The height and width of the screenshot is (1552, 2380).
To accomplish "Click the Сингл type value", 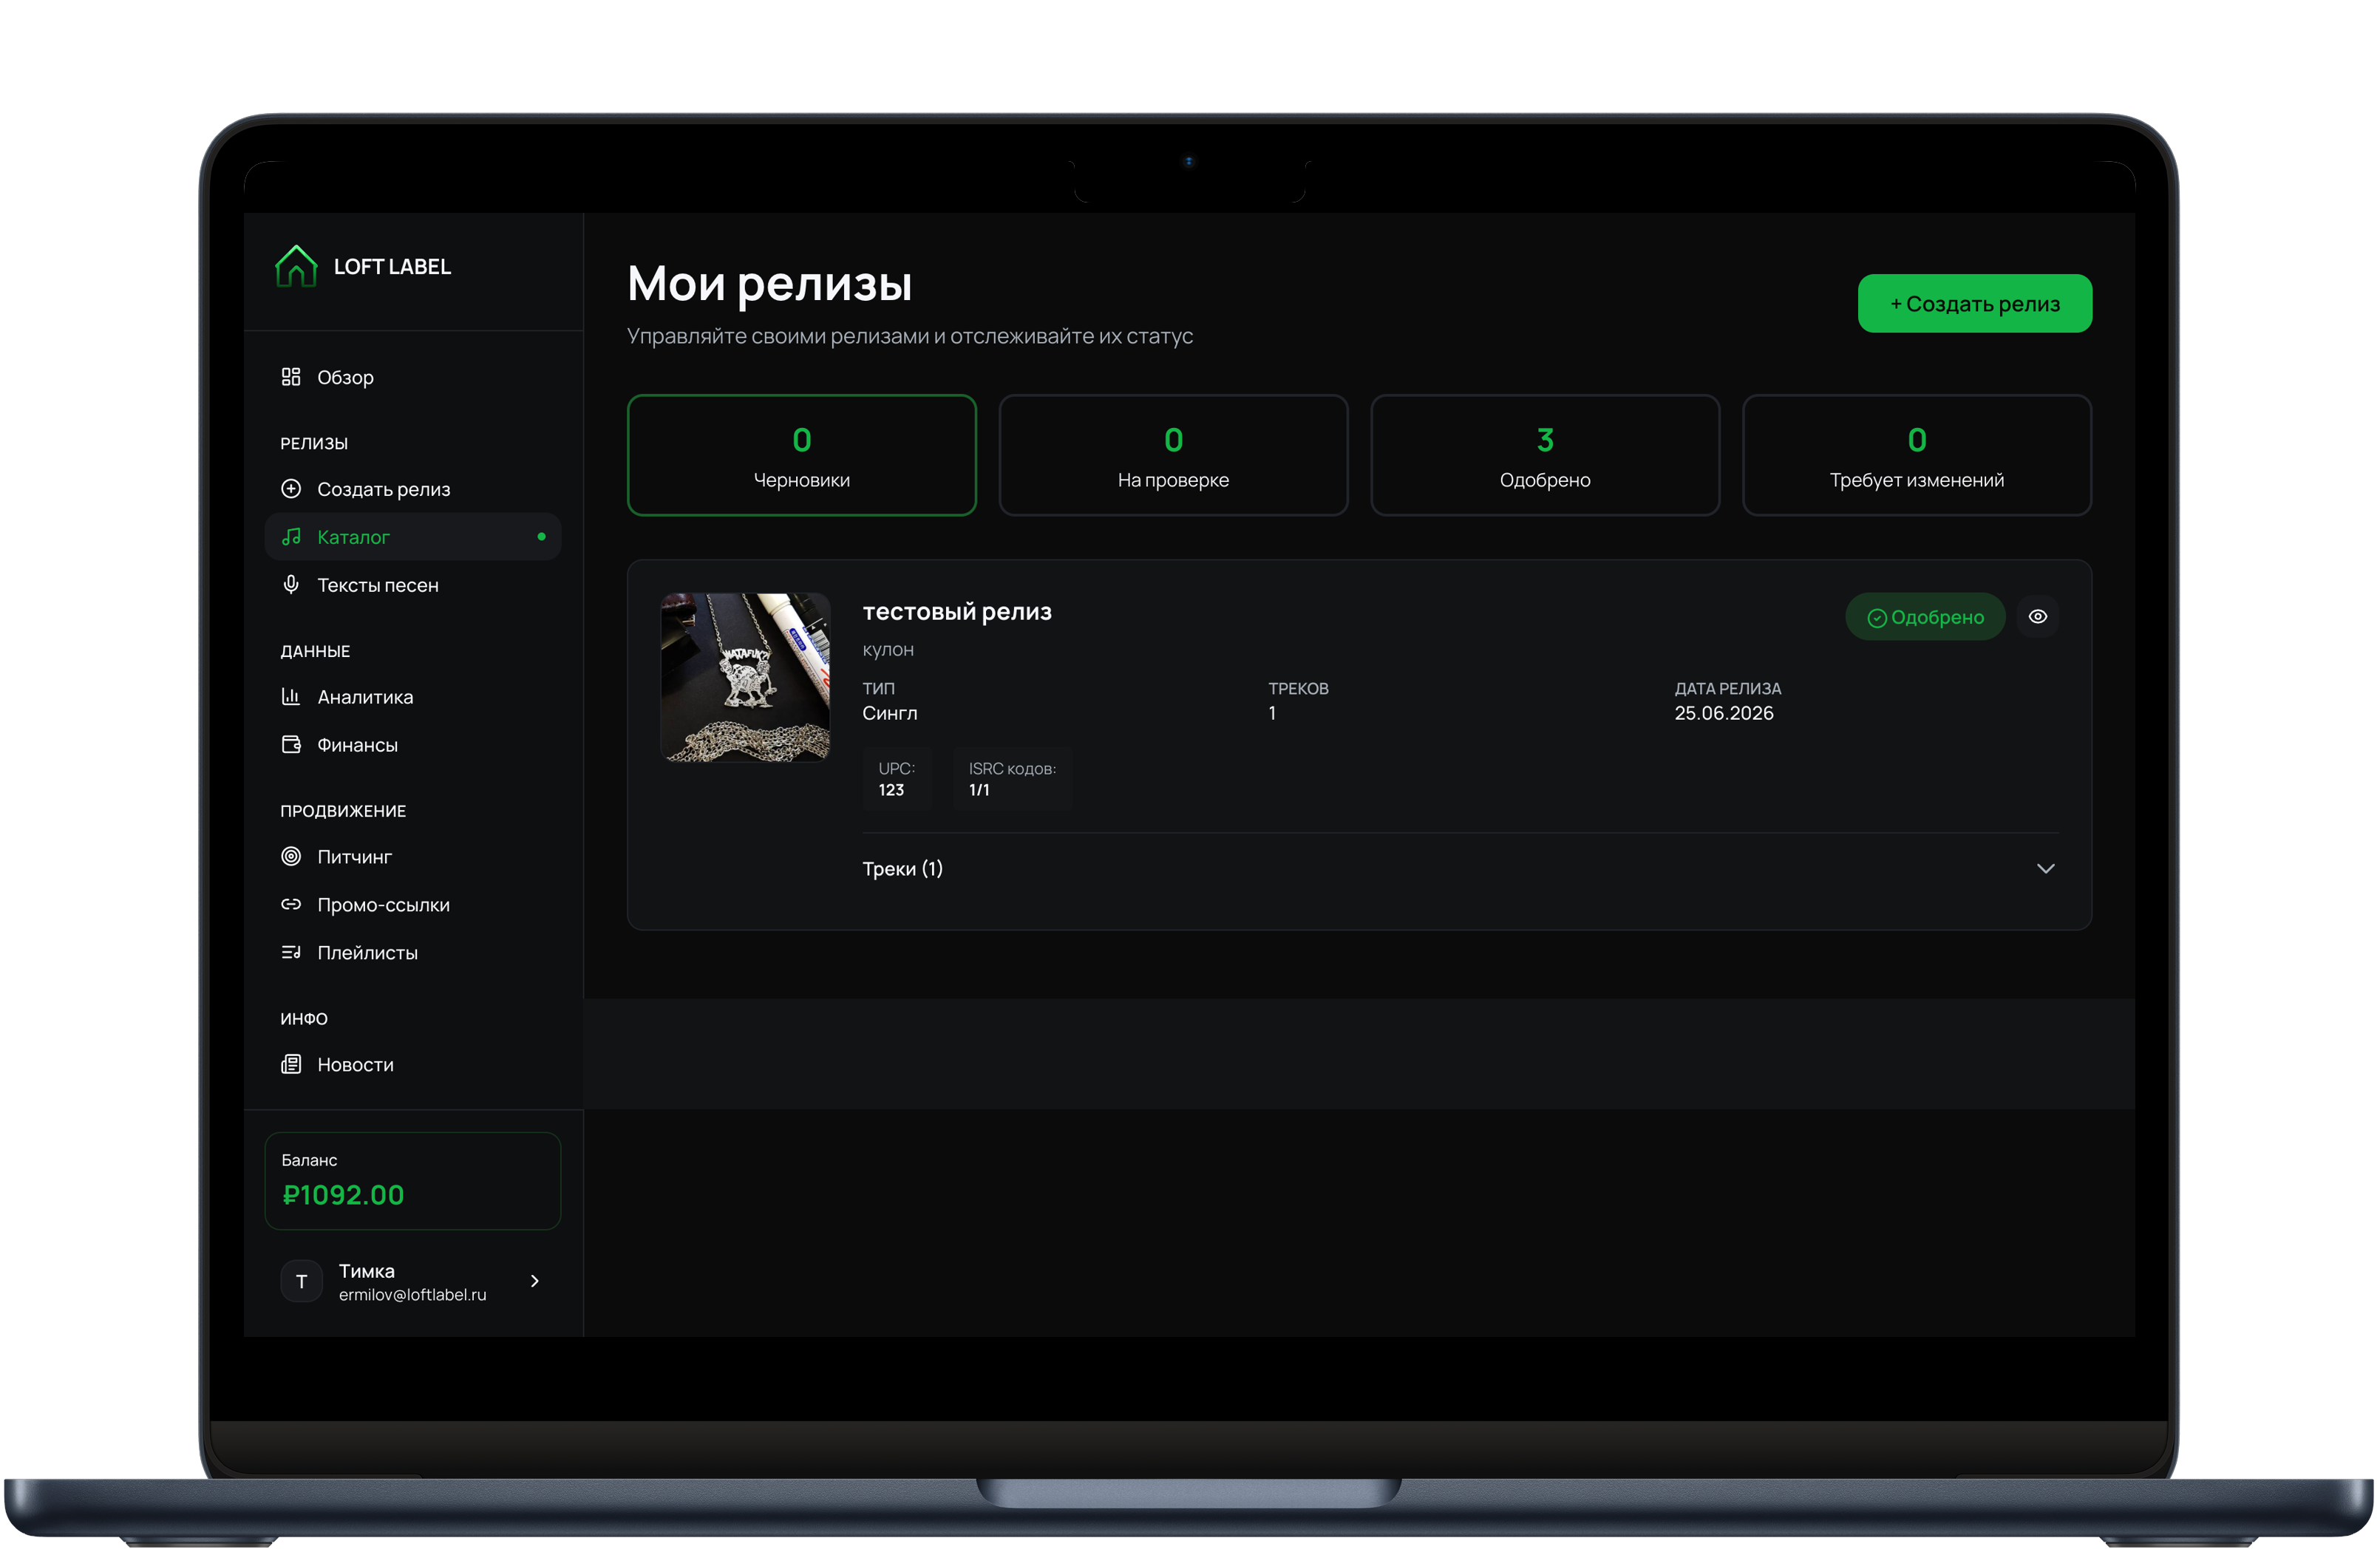I will coord(890,713).
